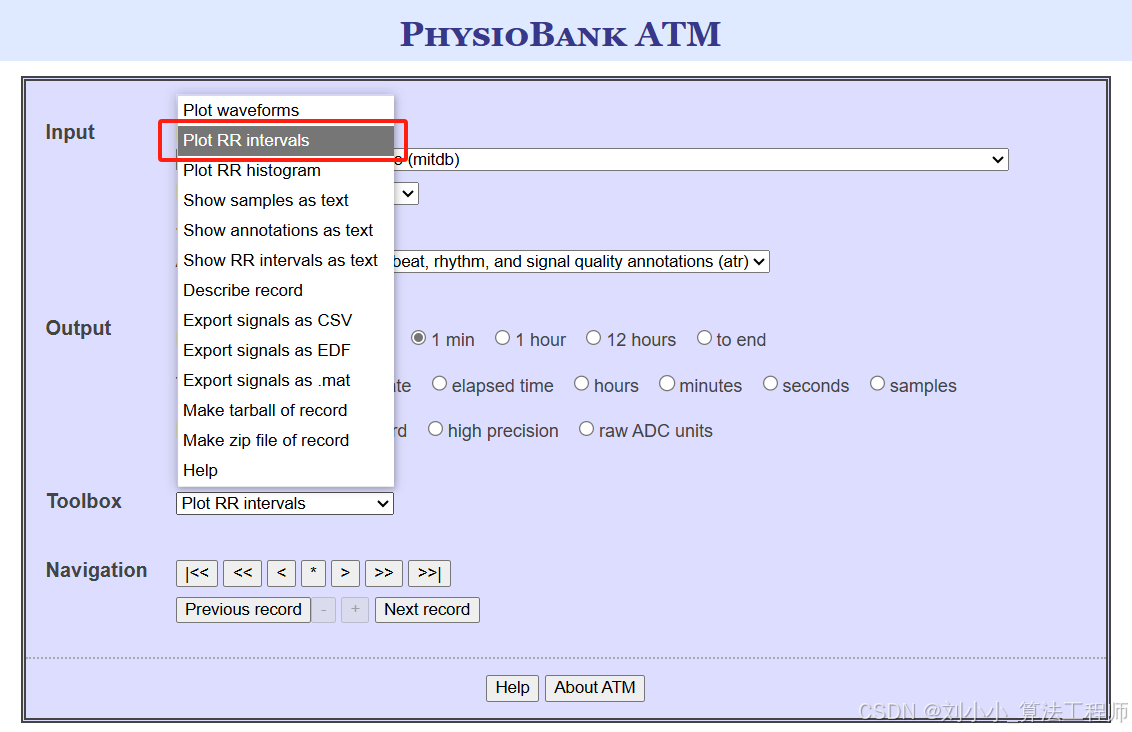Image resolution: width=1132 pixels, height=732 pixels.
Task: Go to the Previous record
Action: tap(243, 610)
